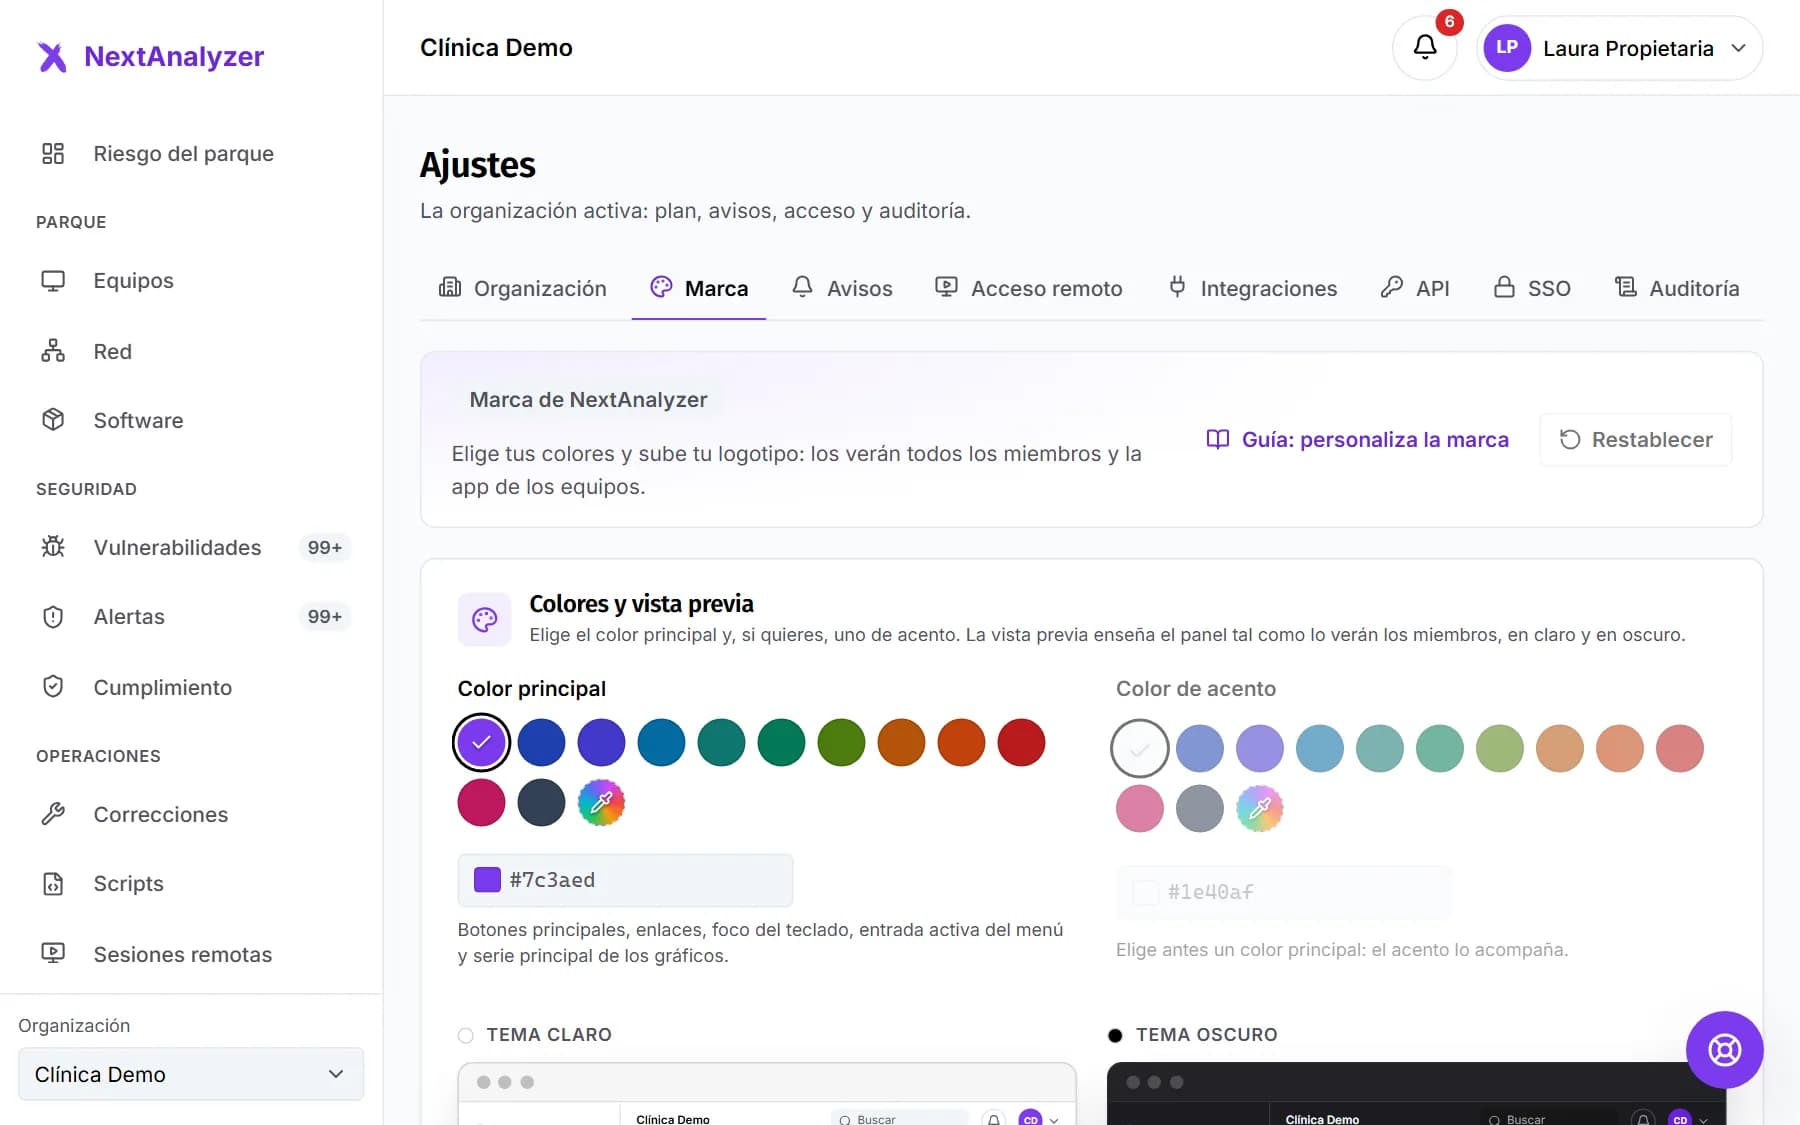Image resolution: width=1800 pixels, height=1125 pixels.
Task: Select the Tema claro radio option
Action: 466,1035
